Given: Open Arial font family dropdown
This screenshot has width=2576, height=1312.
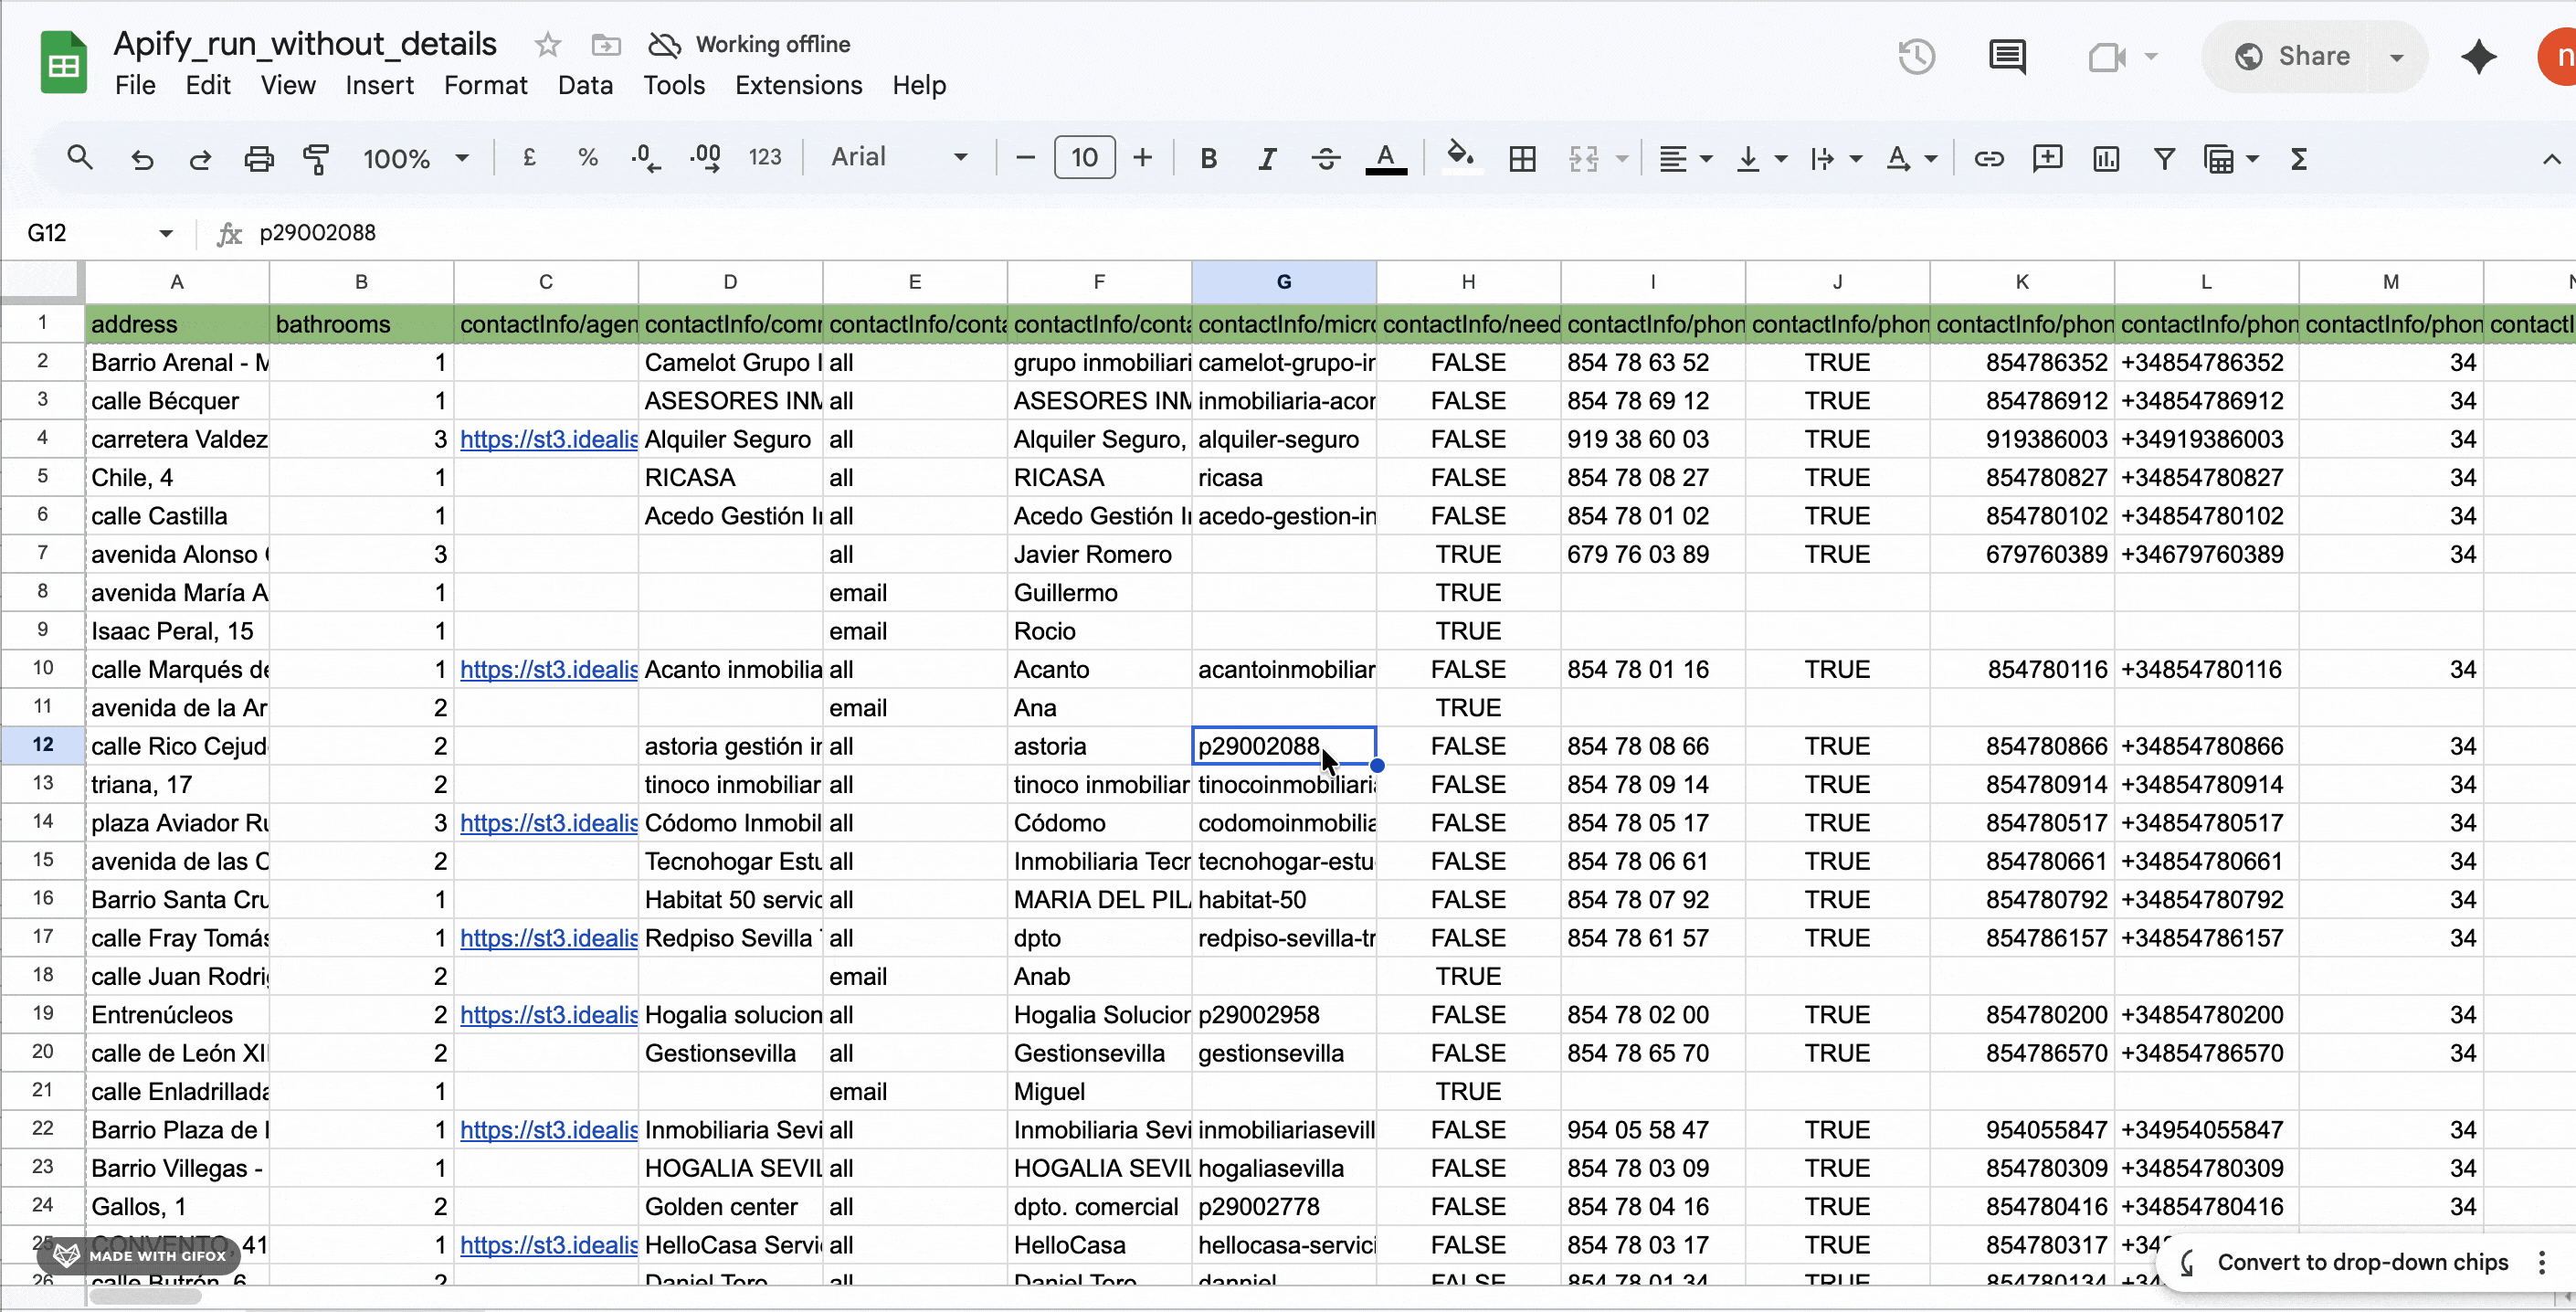Looking at the screenshot, I should pos(899,158).
